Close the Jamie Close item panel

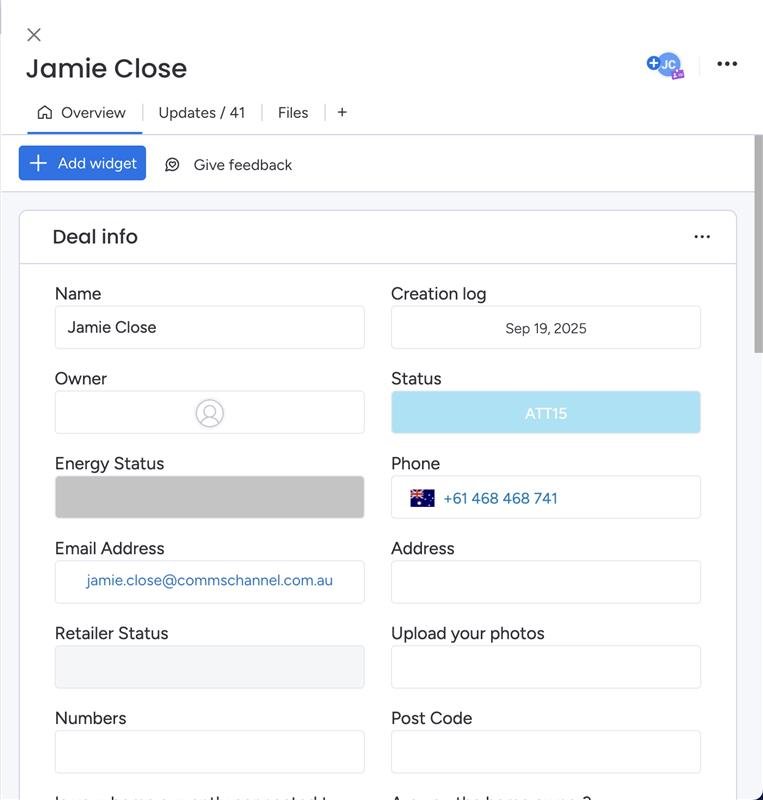click(x=34, y=35)
